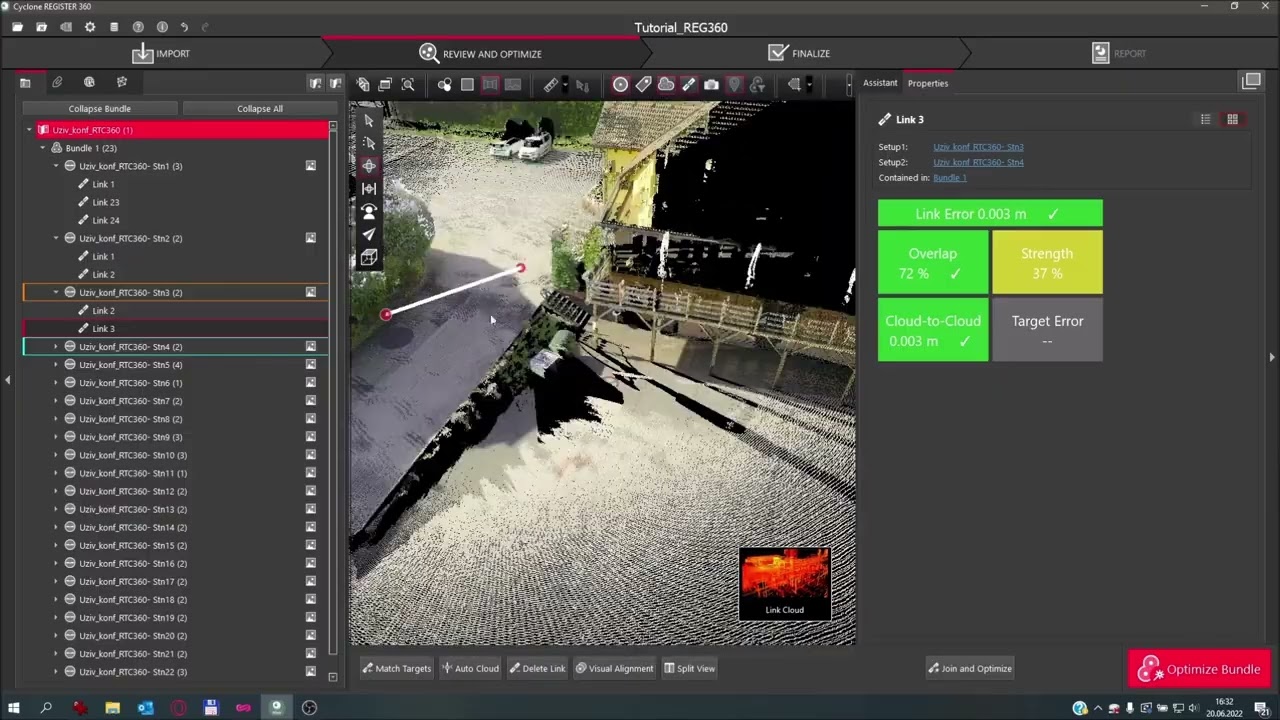The image size is (1280, 720).
Task: Open image icon for Stn12 setup
Action: tap(311, 491)
